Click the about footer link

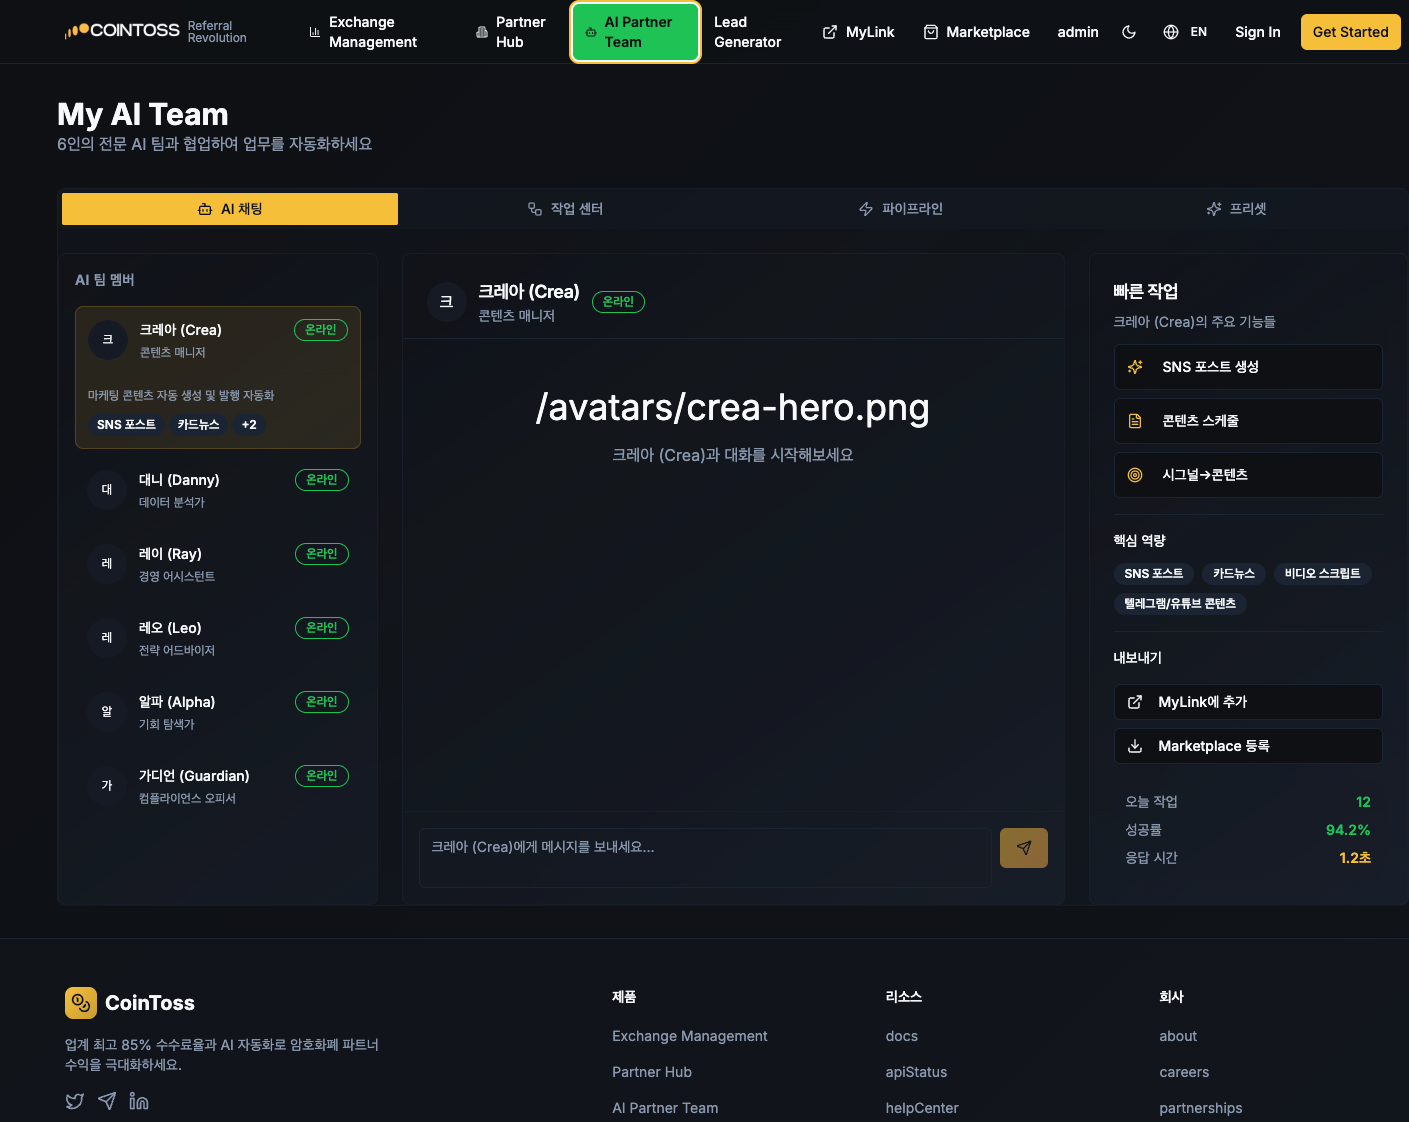click(1178, 1036)
